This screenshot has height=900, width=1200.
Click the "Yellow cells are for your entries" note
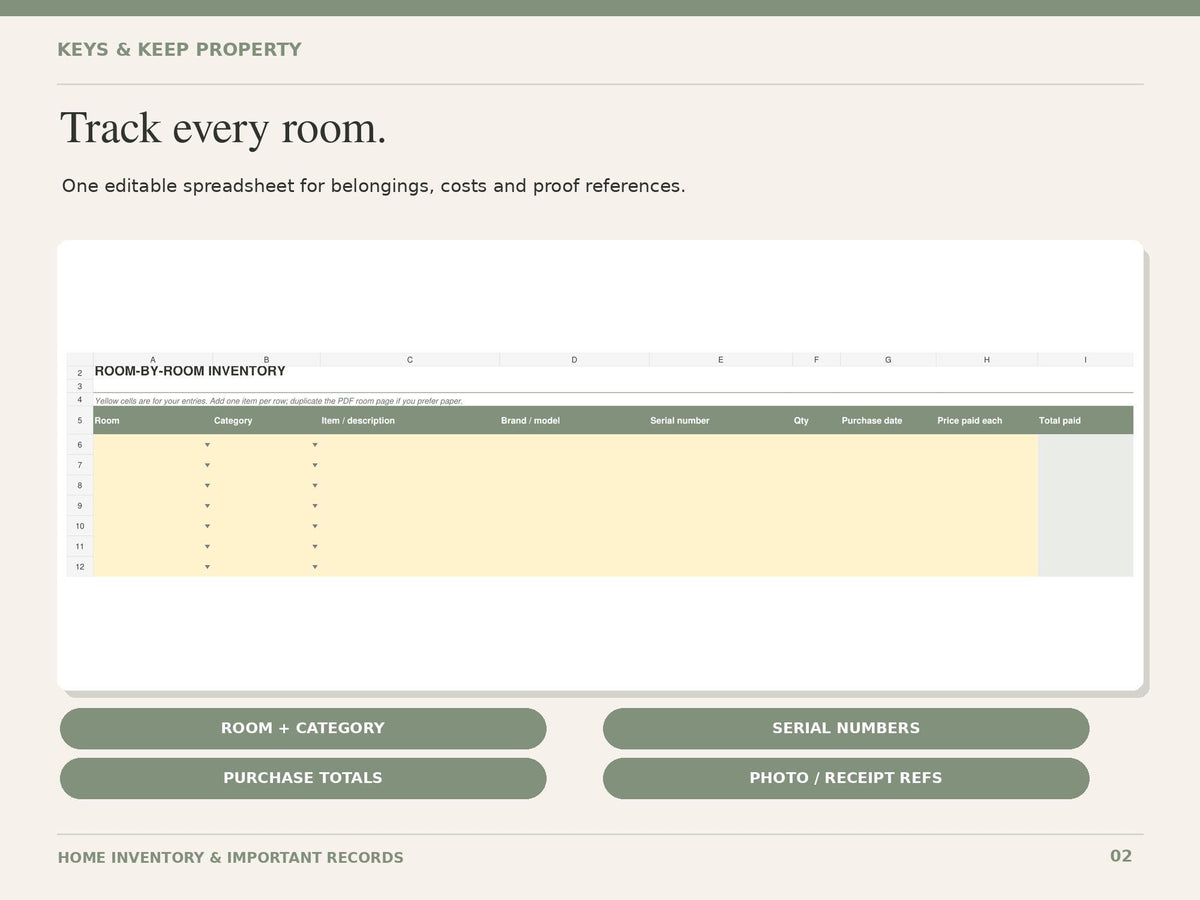click(x=279, y=401)
